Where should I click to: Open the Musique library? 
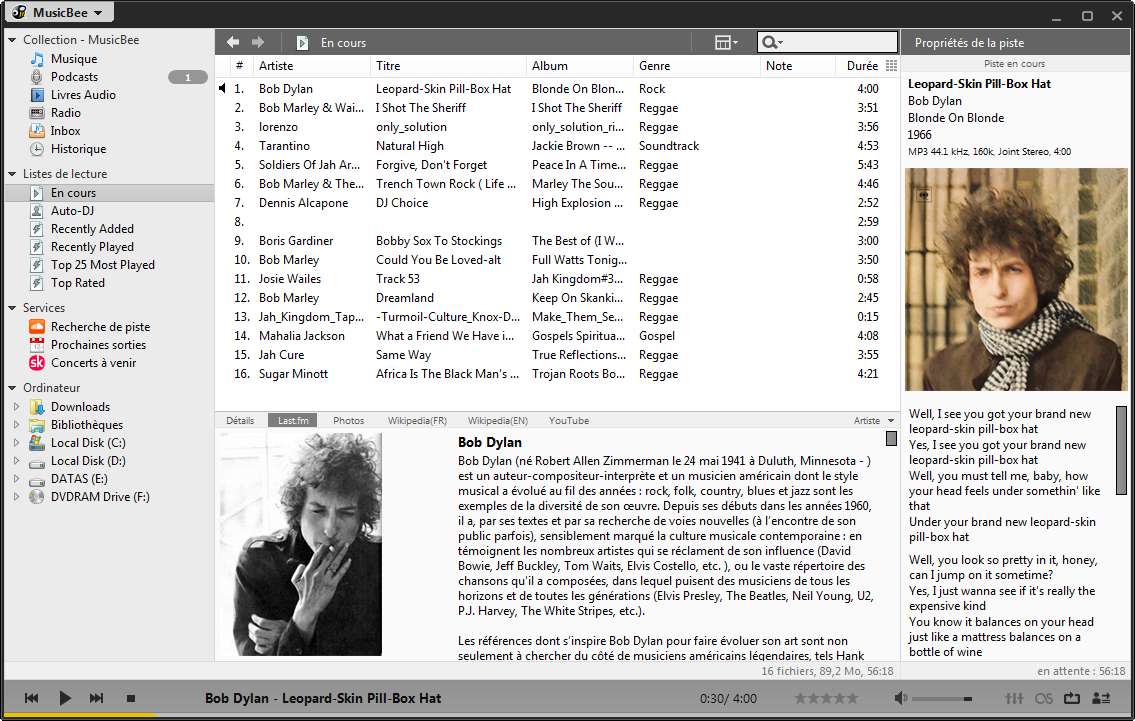coord(73,59)
